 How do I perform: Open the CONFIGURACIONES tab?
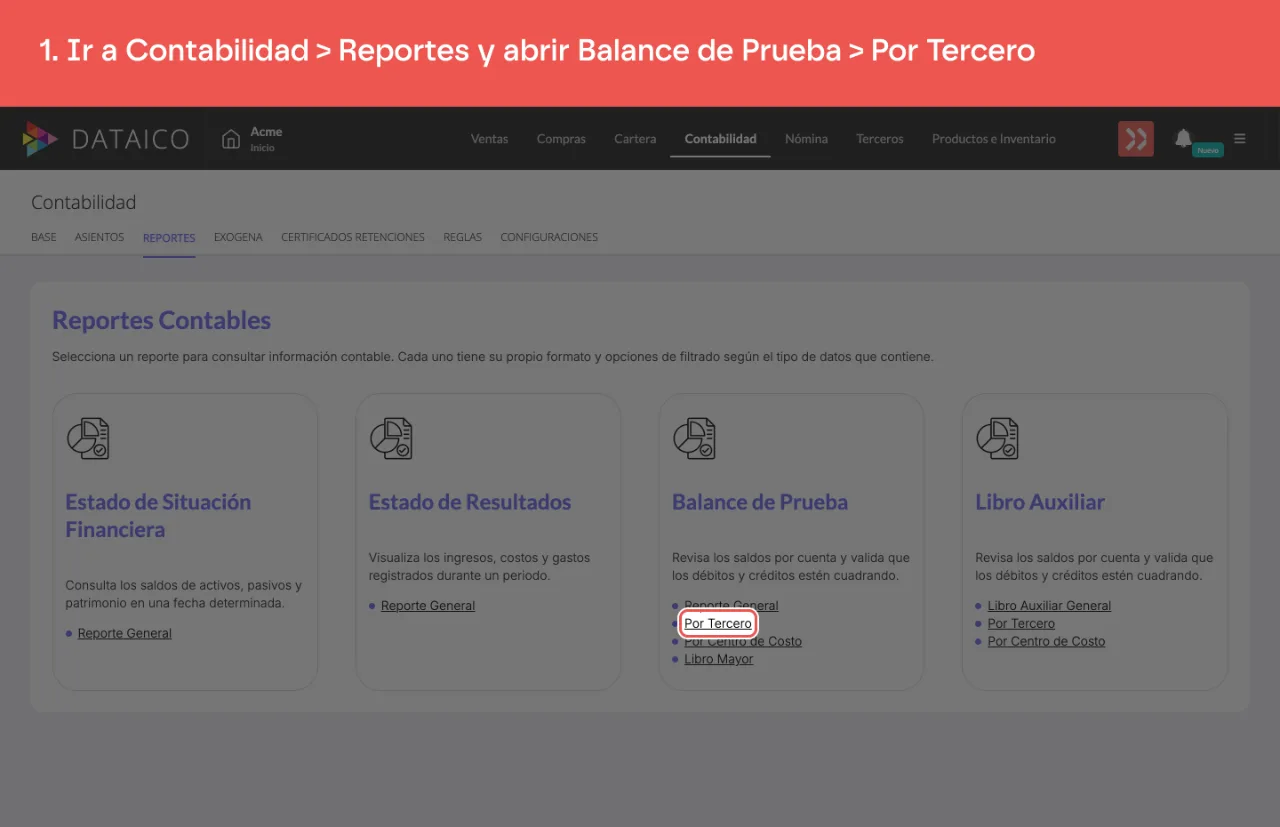coord(549,237)
